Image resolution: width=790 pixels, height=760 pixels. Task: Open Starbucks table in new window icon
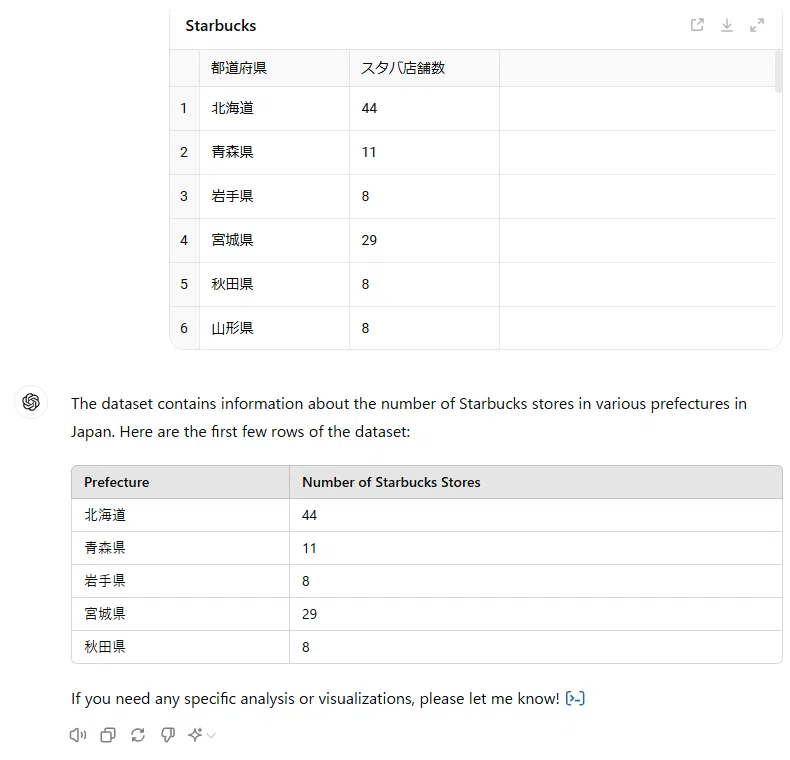pyautogui.click(x=697, y=25)
